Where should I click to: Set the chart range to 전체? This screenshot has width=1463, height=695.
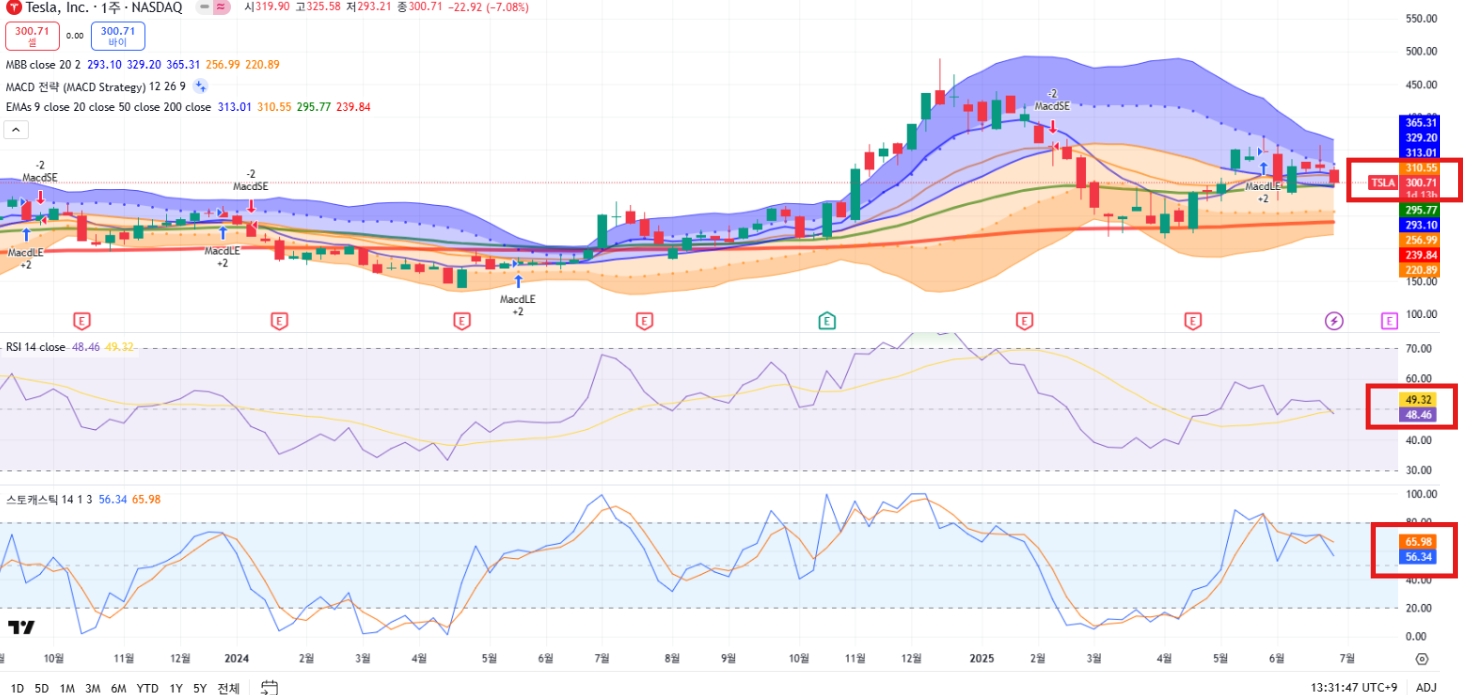228,688
